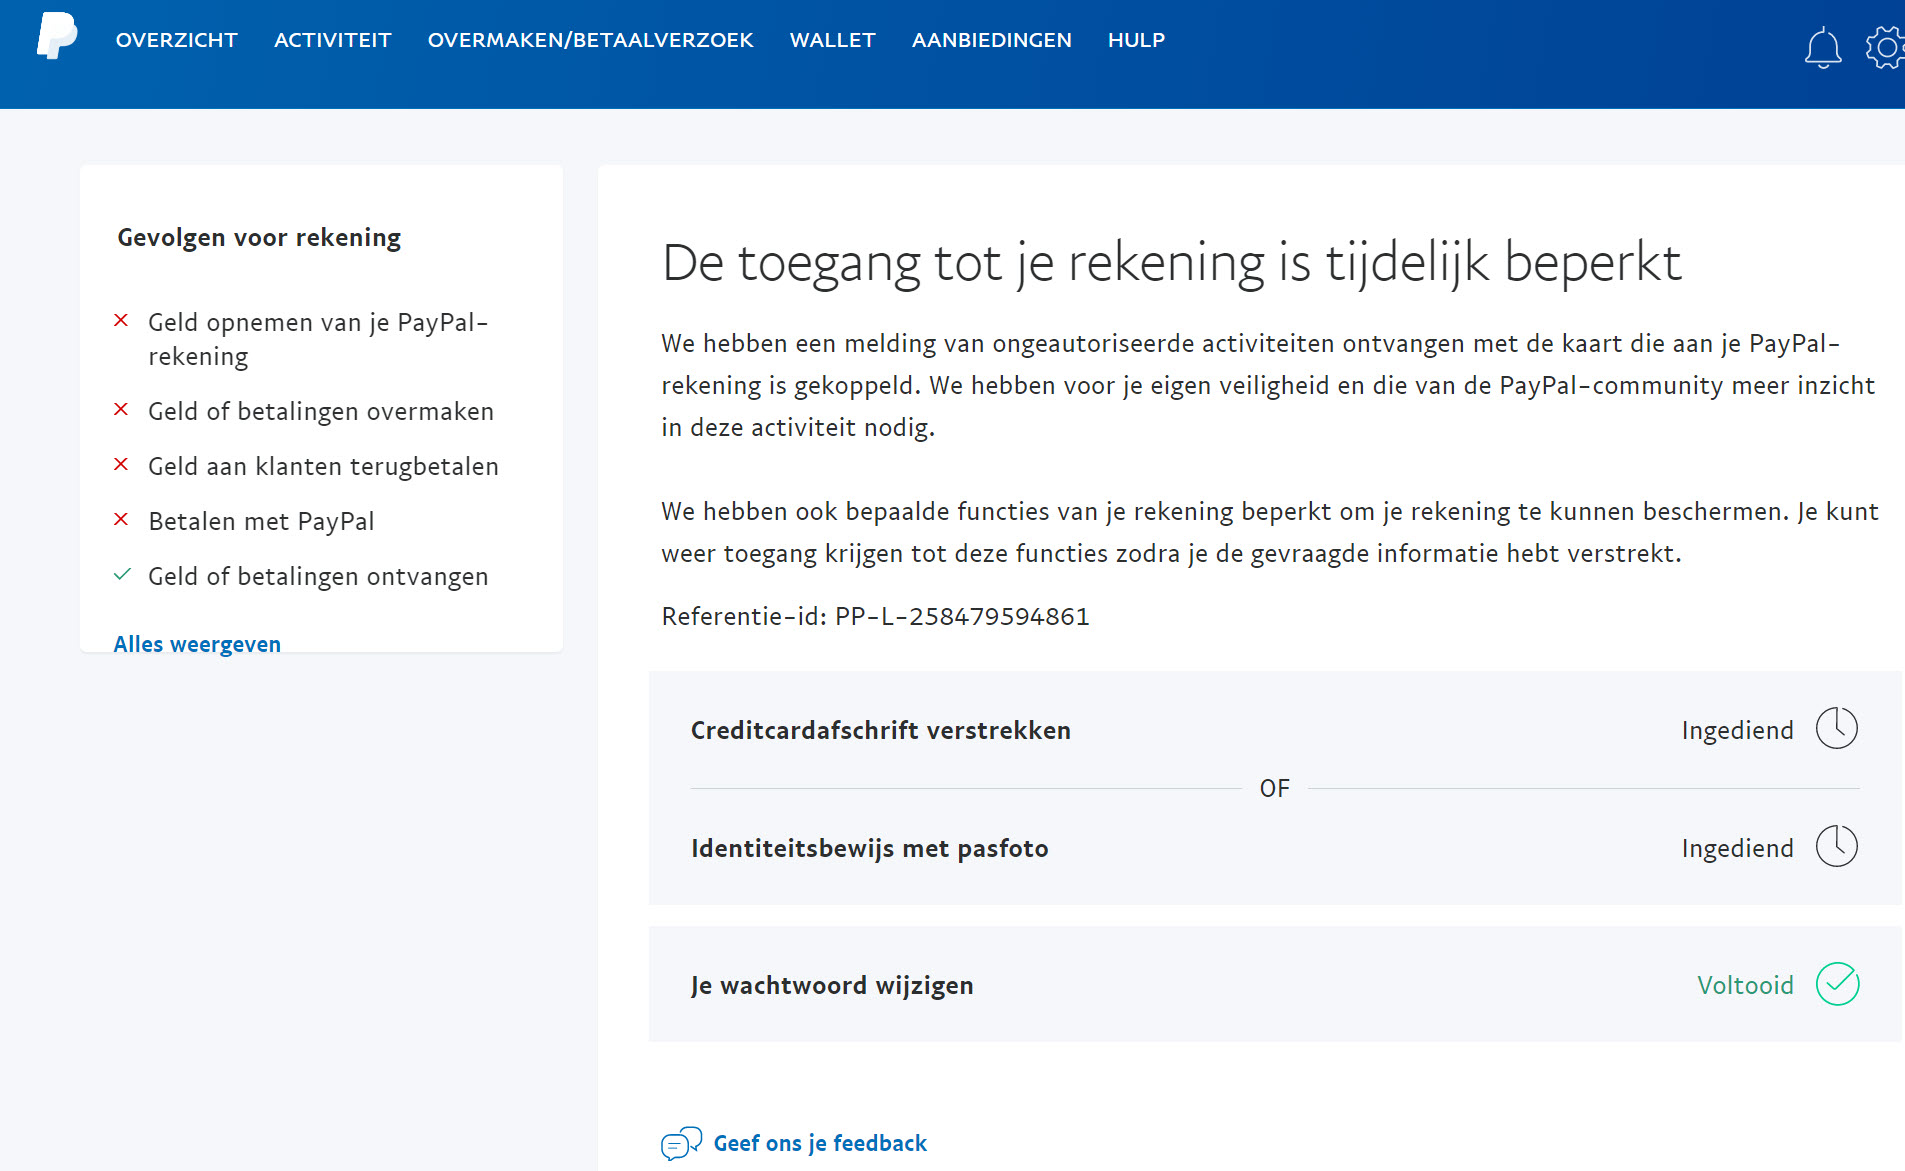View the Aanbiedingen section
Image resolution: width=1905 pixels, height=1171 pixels.
(x=991, y=40)
